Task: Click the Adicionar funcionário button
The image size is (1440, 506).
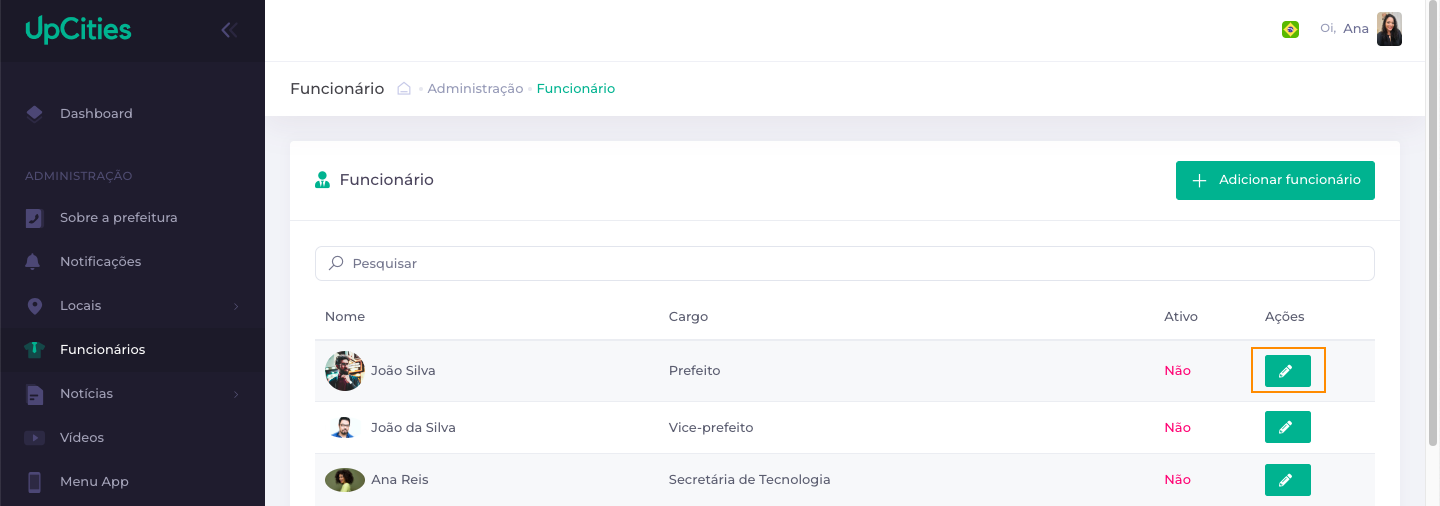Action: click(1275, 180)
